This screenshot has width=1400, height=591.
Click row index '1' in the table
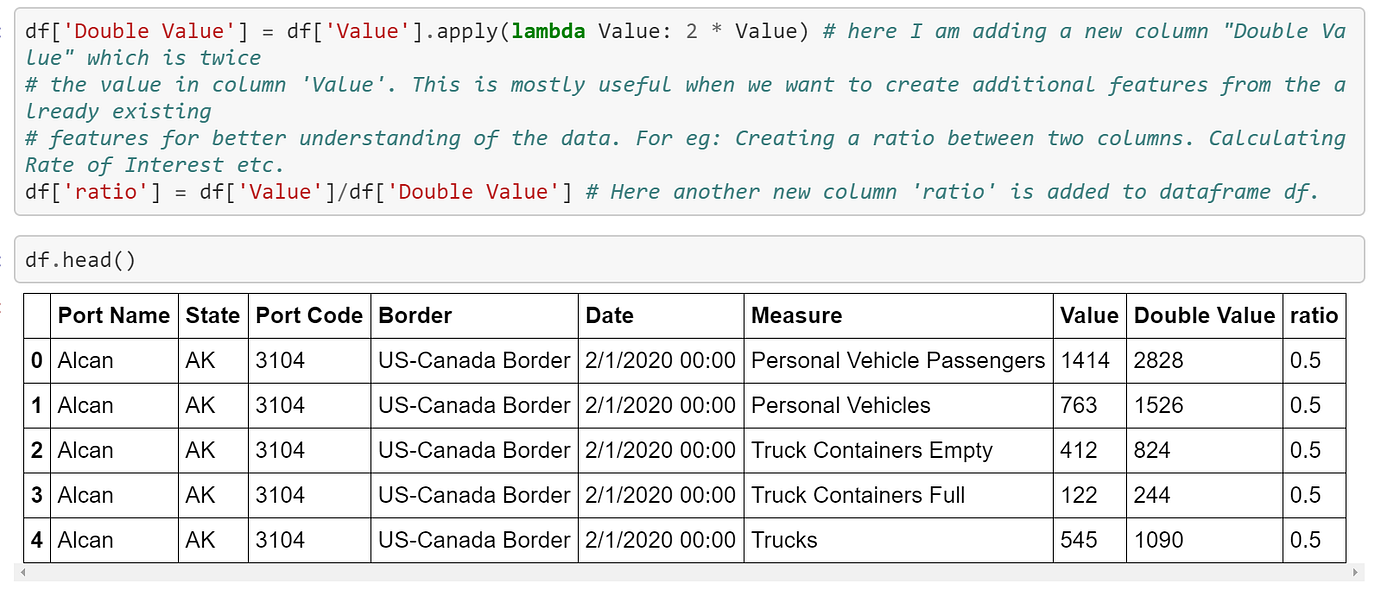[x=37, y=405]
